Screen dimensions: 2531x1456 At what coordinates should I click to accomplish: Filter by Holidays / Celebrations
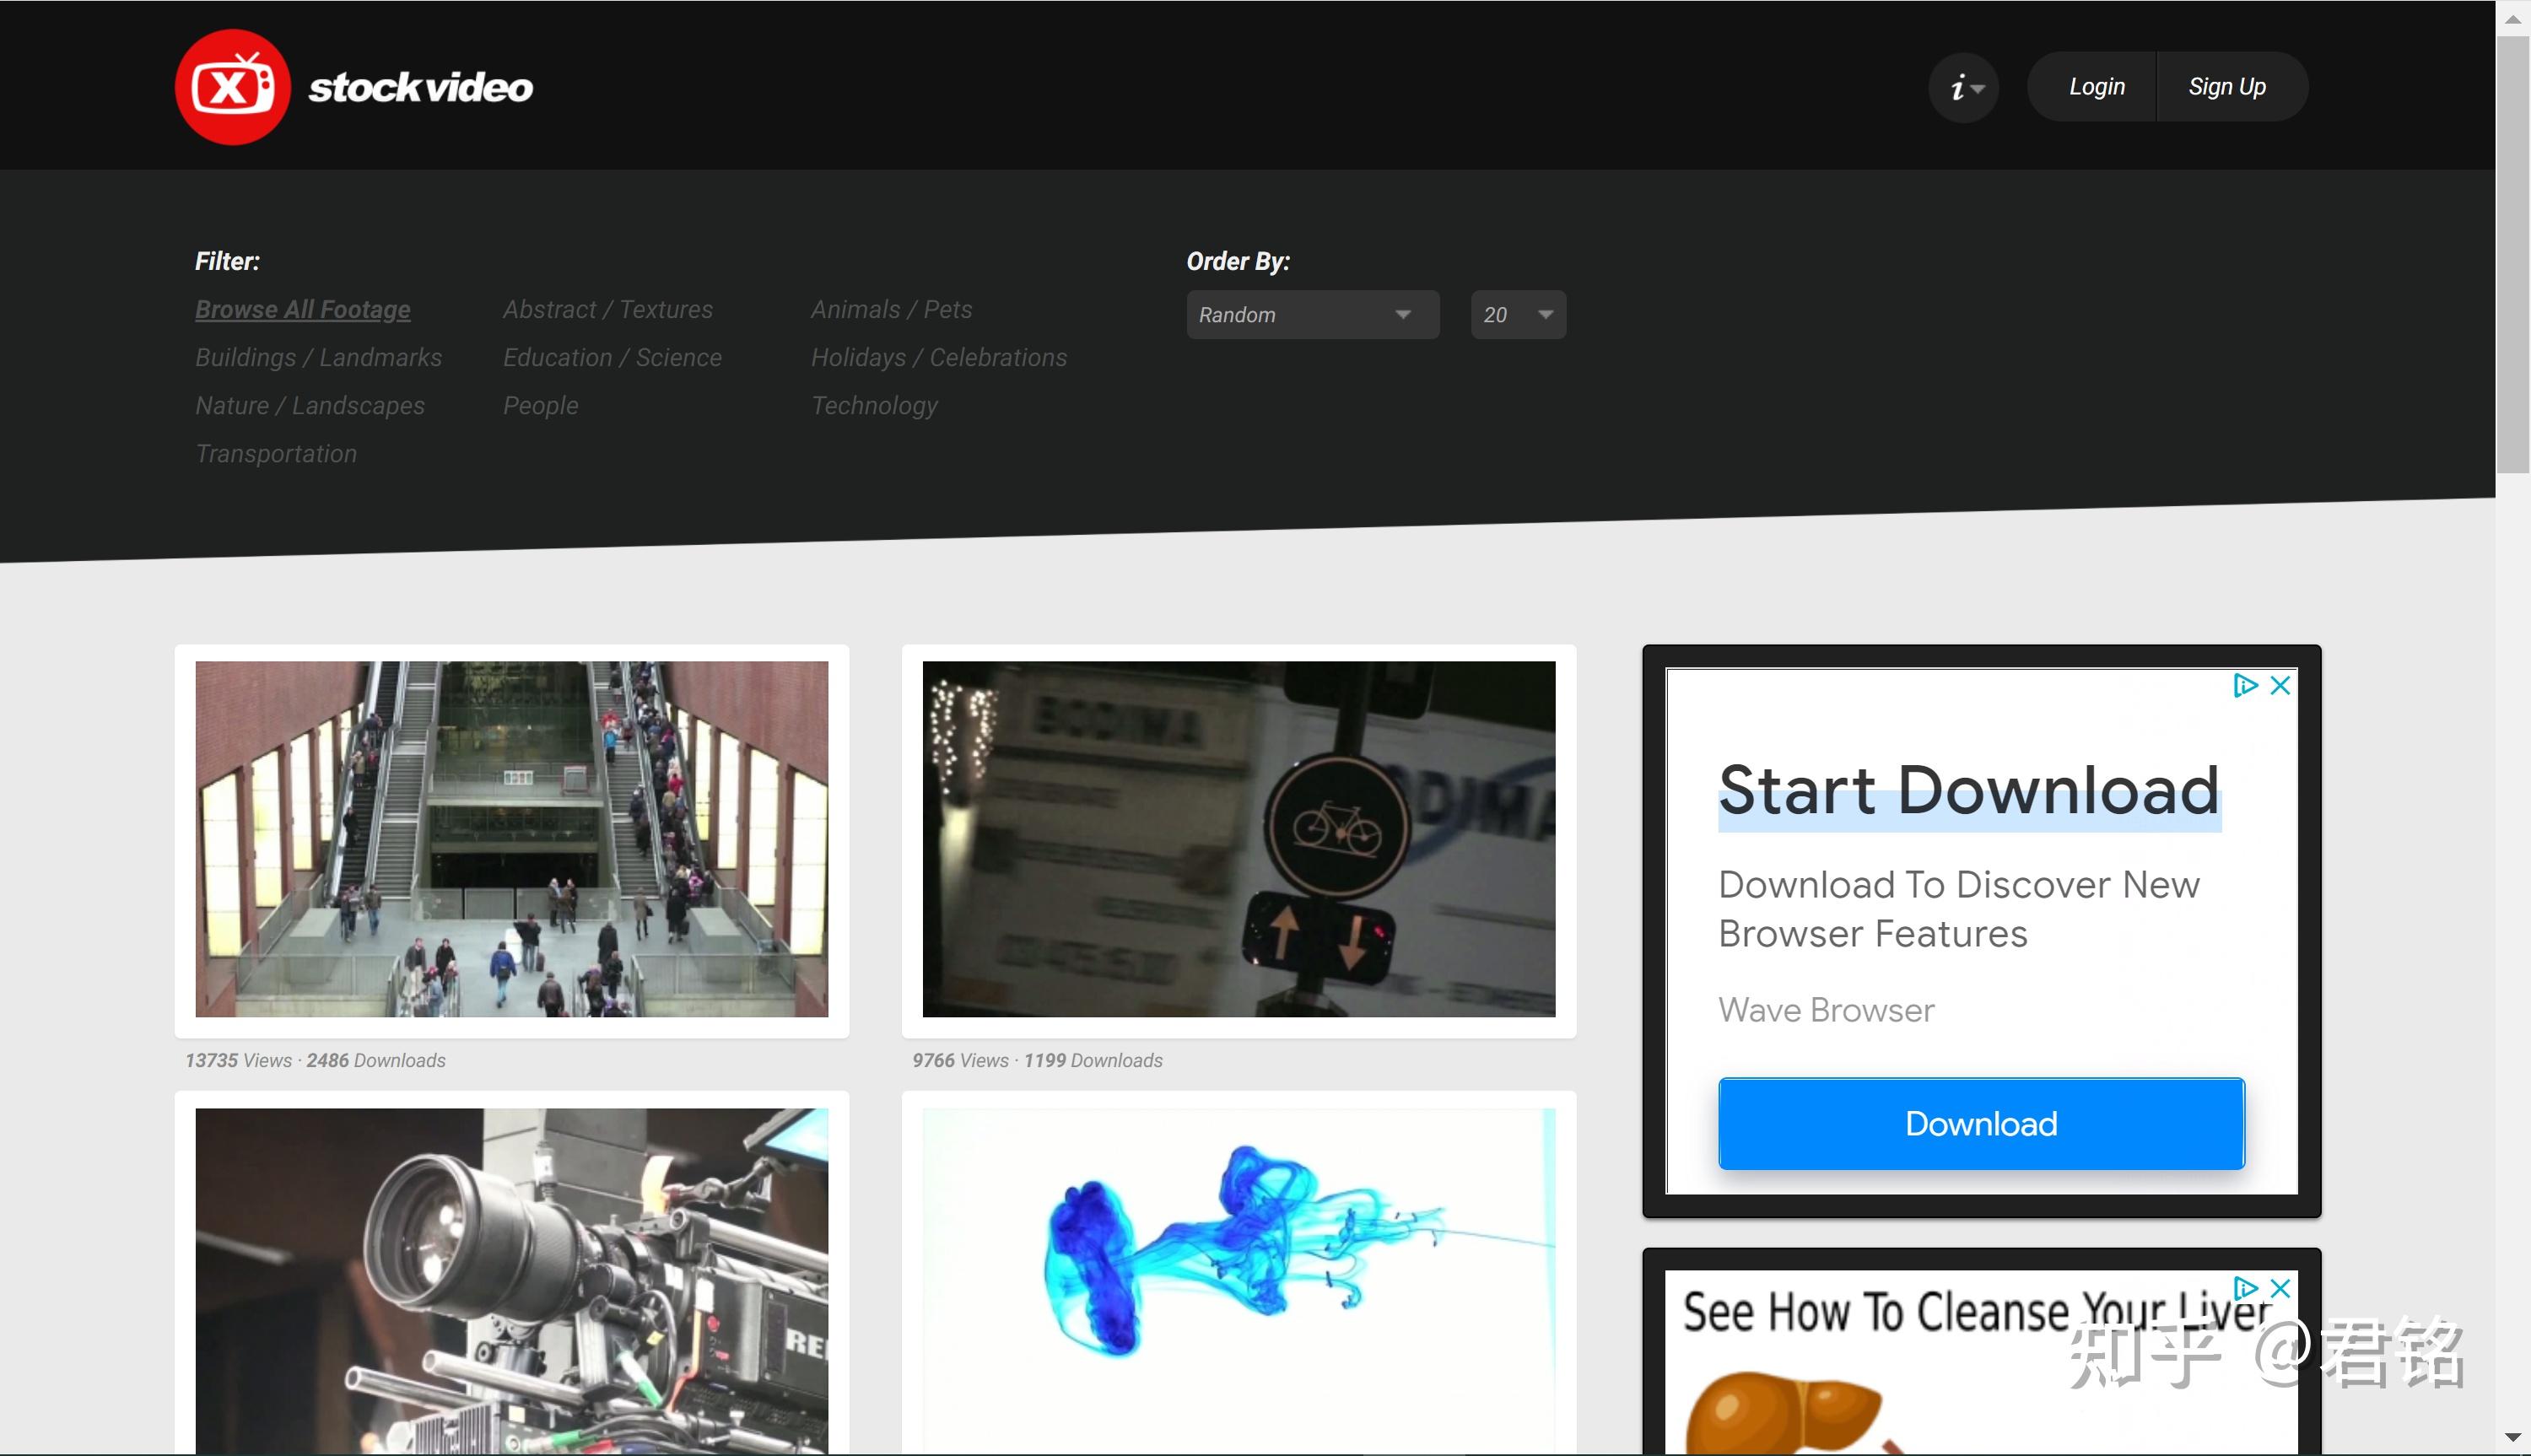tap(939, 358)
